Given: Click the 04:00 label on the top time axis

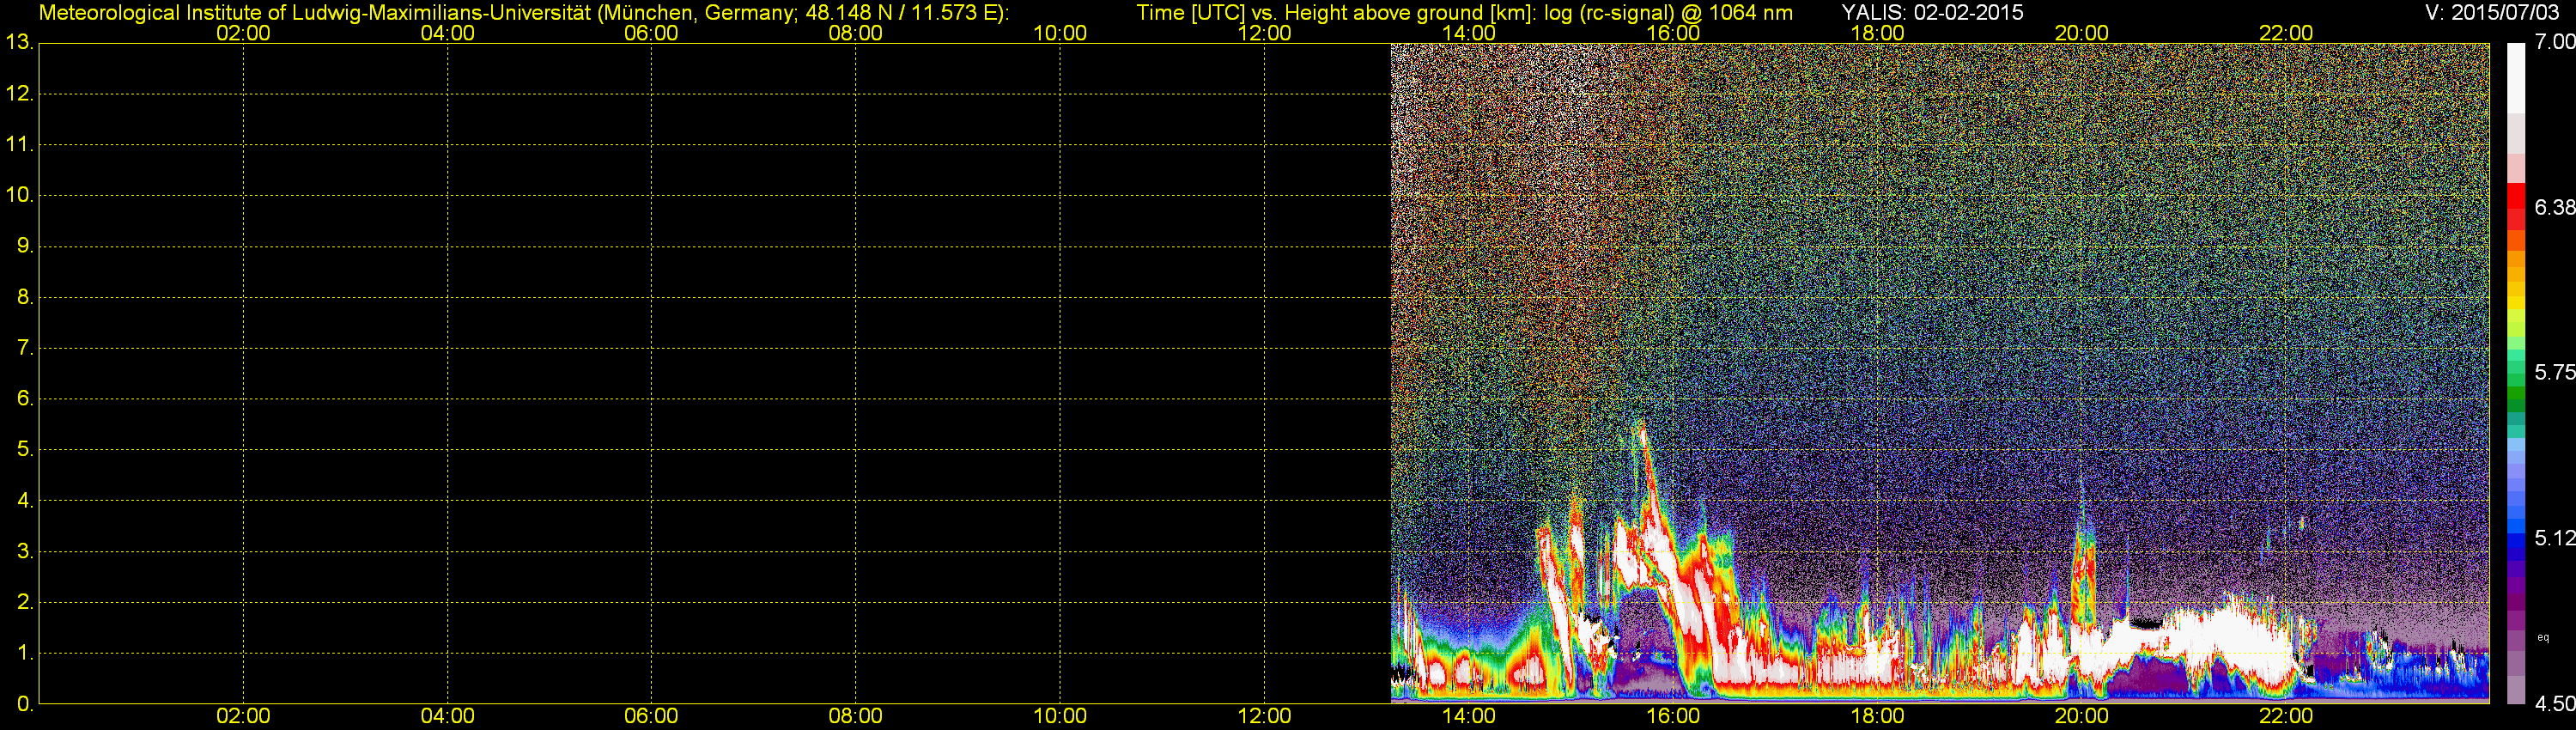Looking at the screenshot, I should (447, 33).
